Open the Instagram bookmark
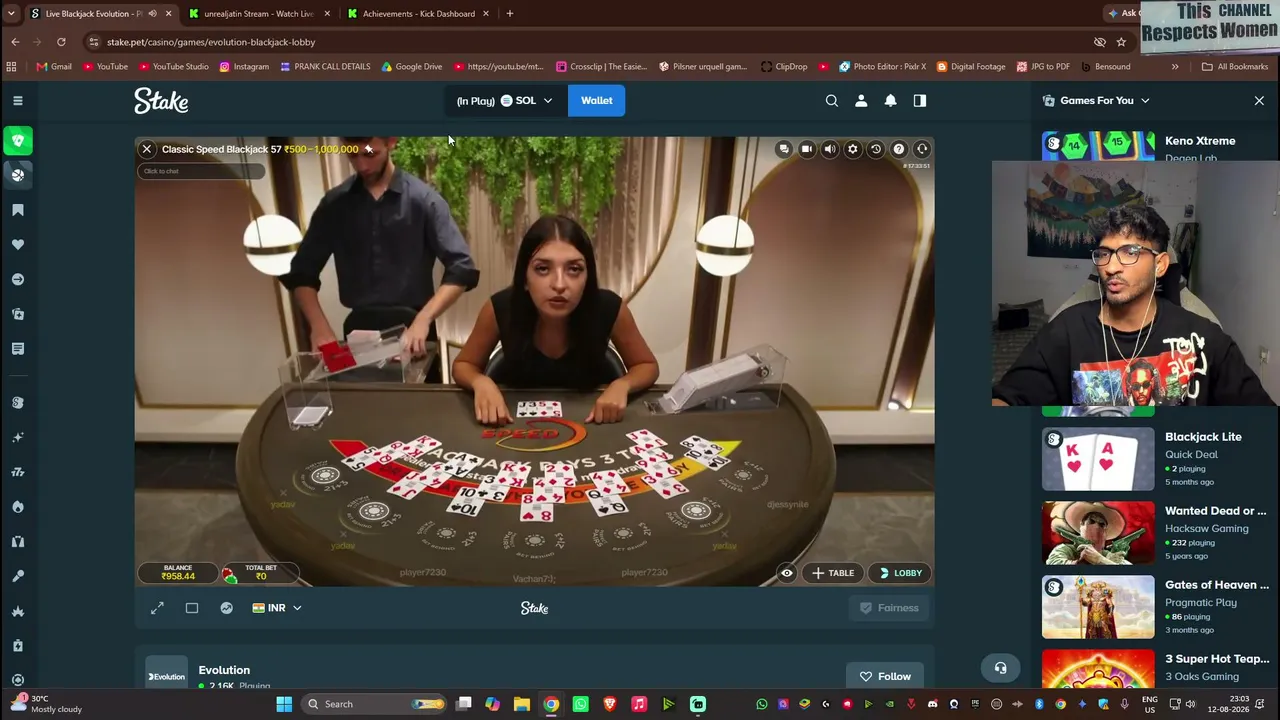This screenshot has height=720, width=1280. click(x=243, y=67)
